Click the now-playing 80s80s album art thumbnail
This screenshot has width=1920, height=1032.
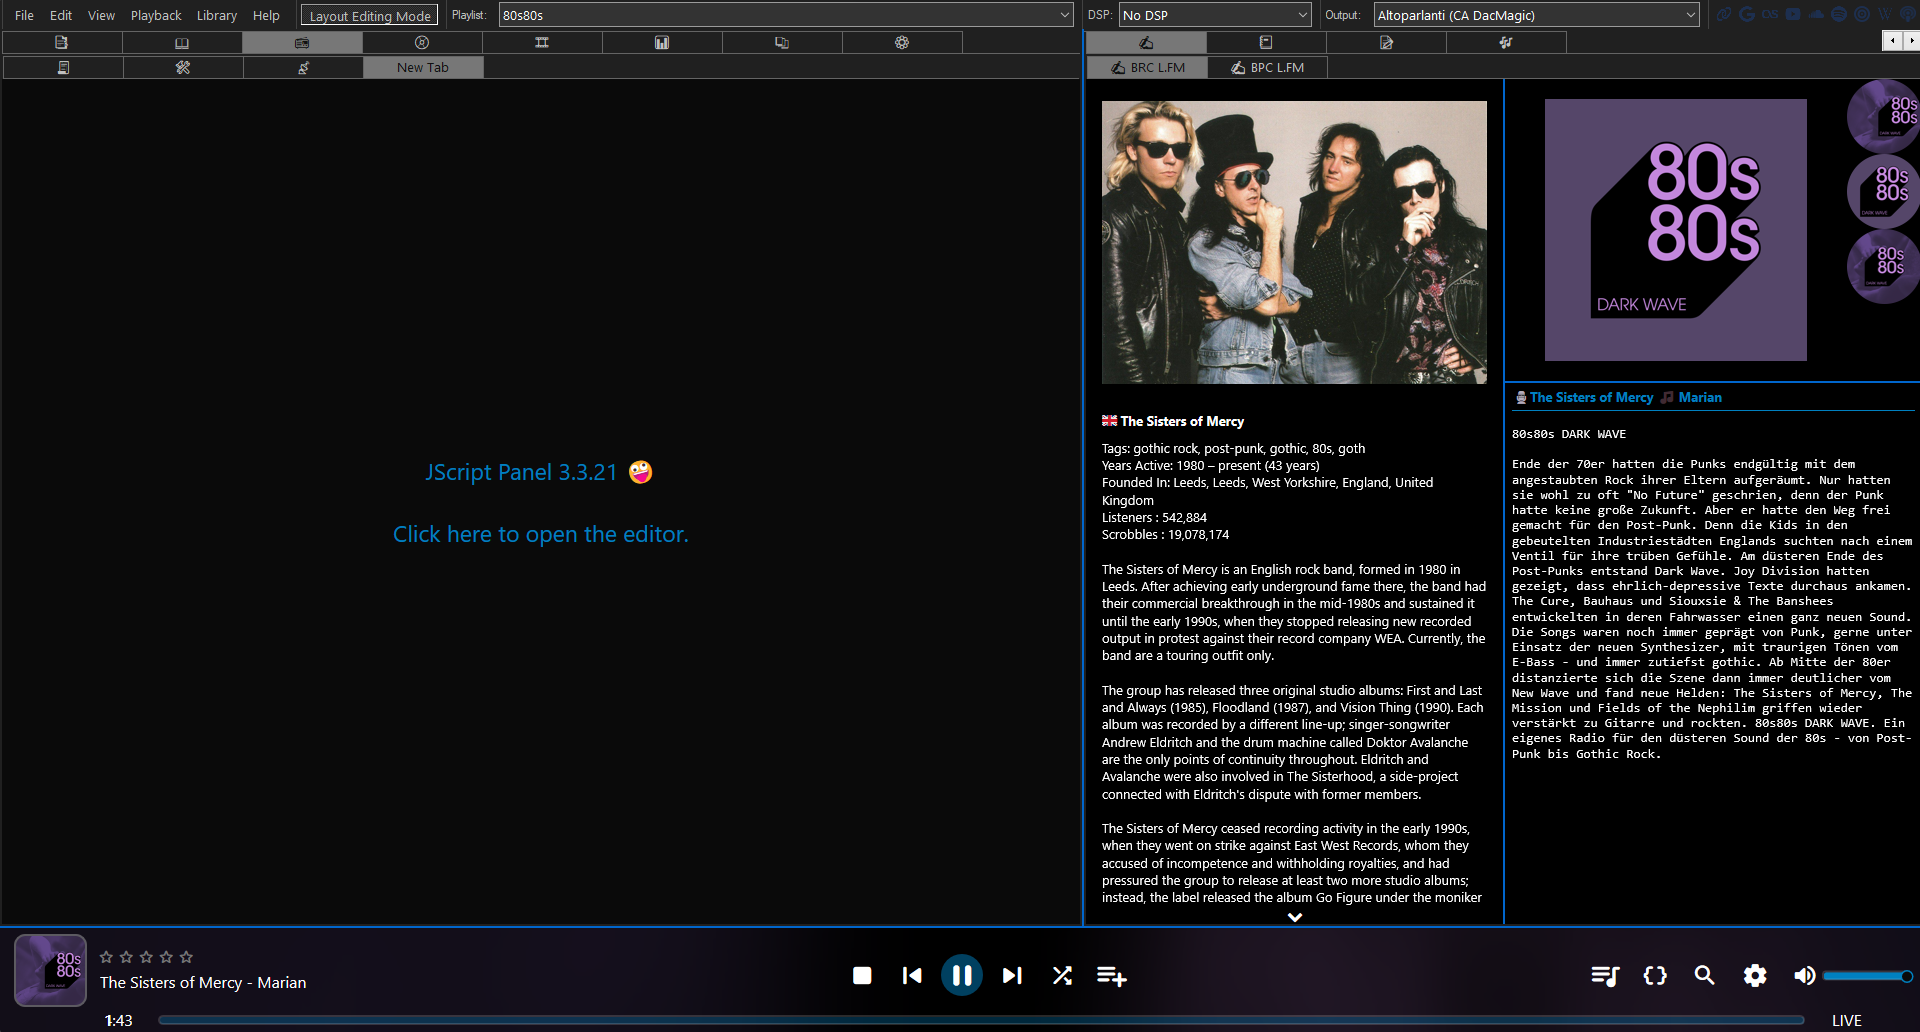click(x=50, y=970)
